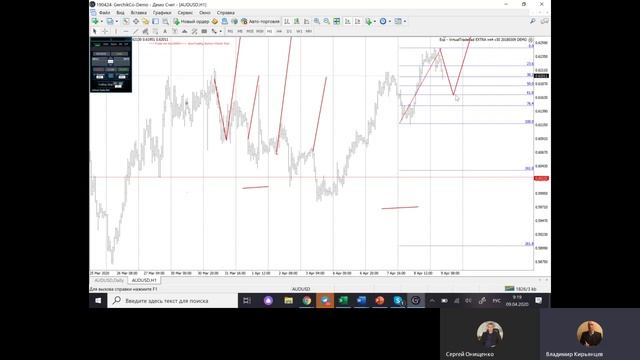Open the Data Window icon
640x360 pixels.
click(x=136, y=21)
